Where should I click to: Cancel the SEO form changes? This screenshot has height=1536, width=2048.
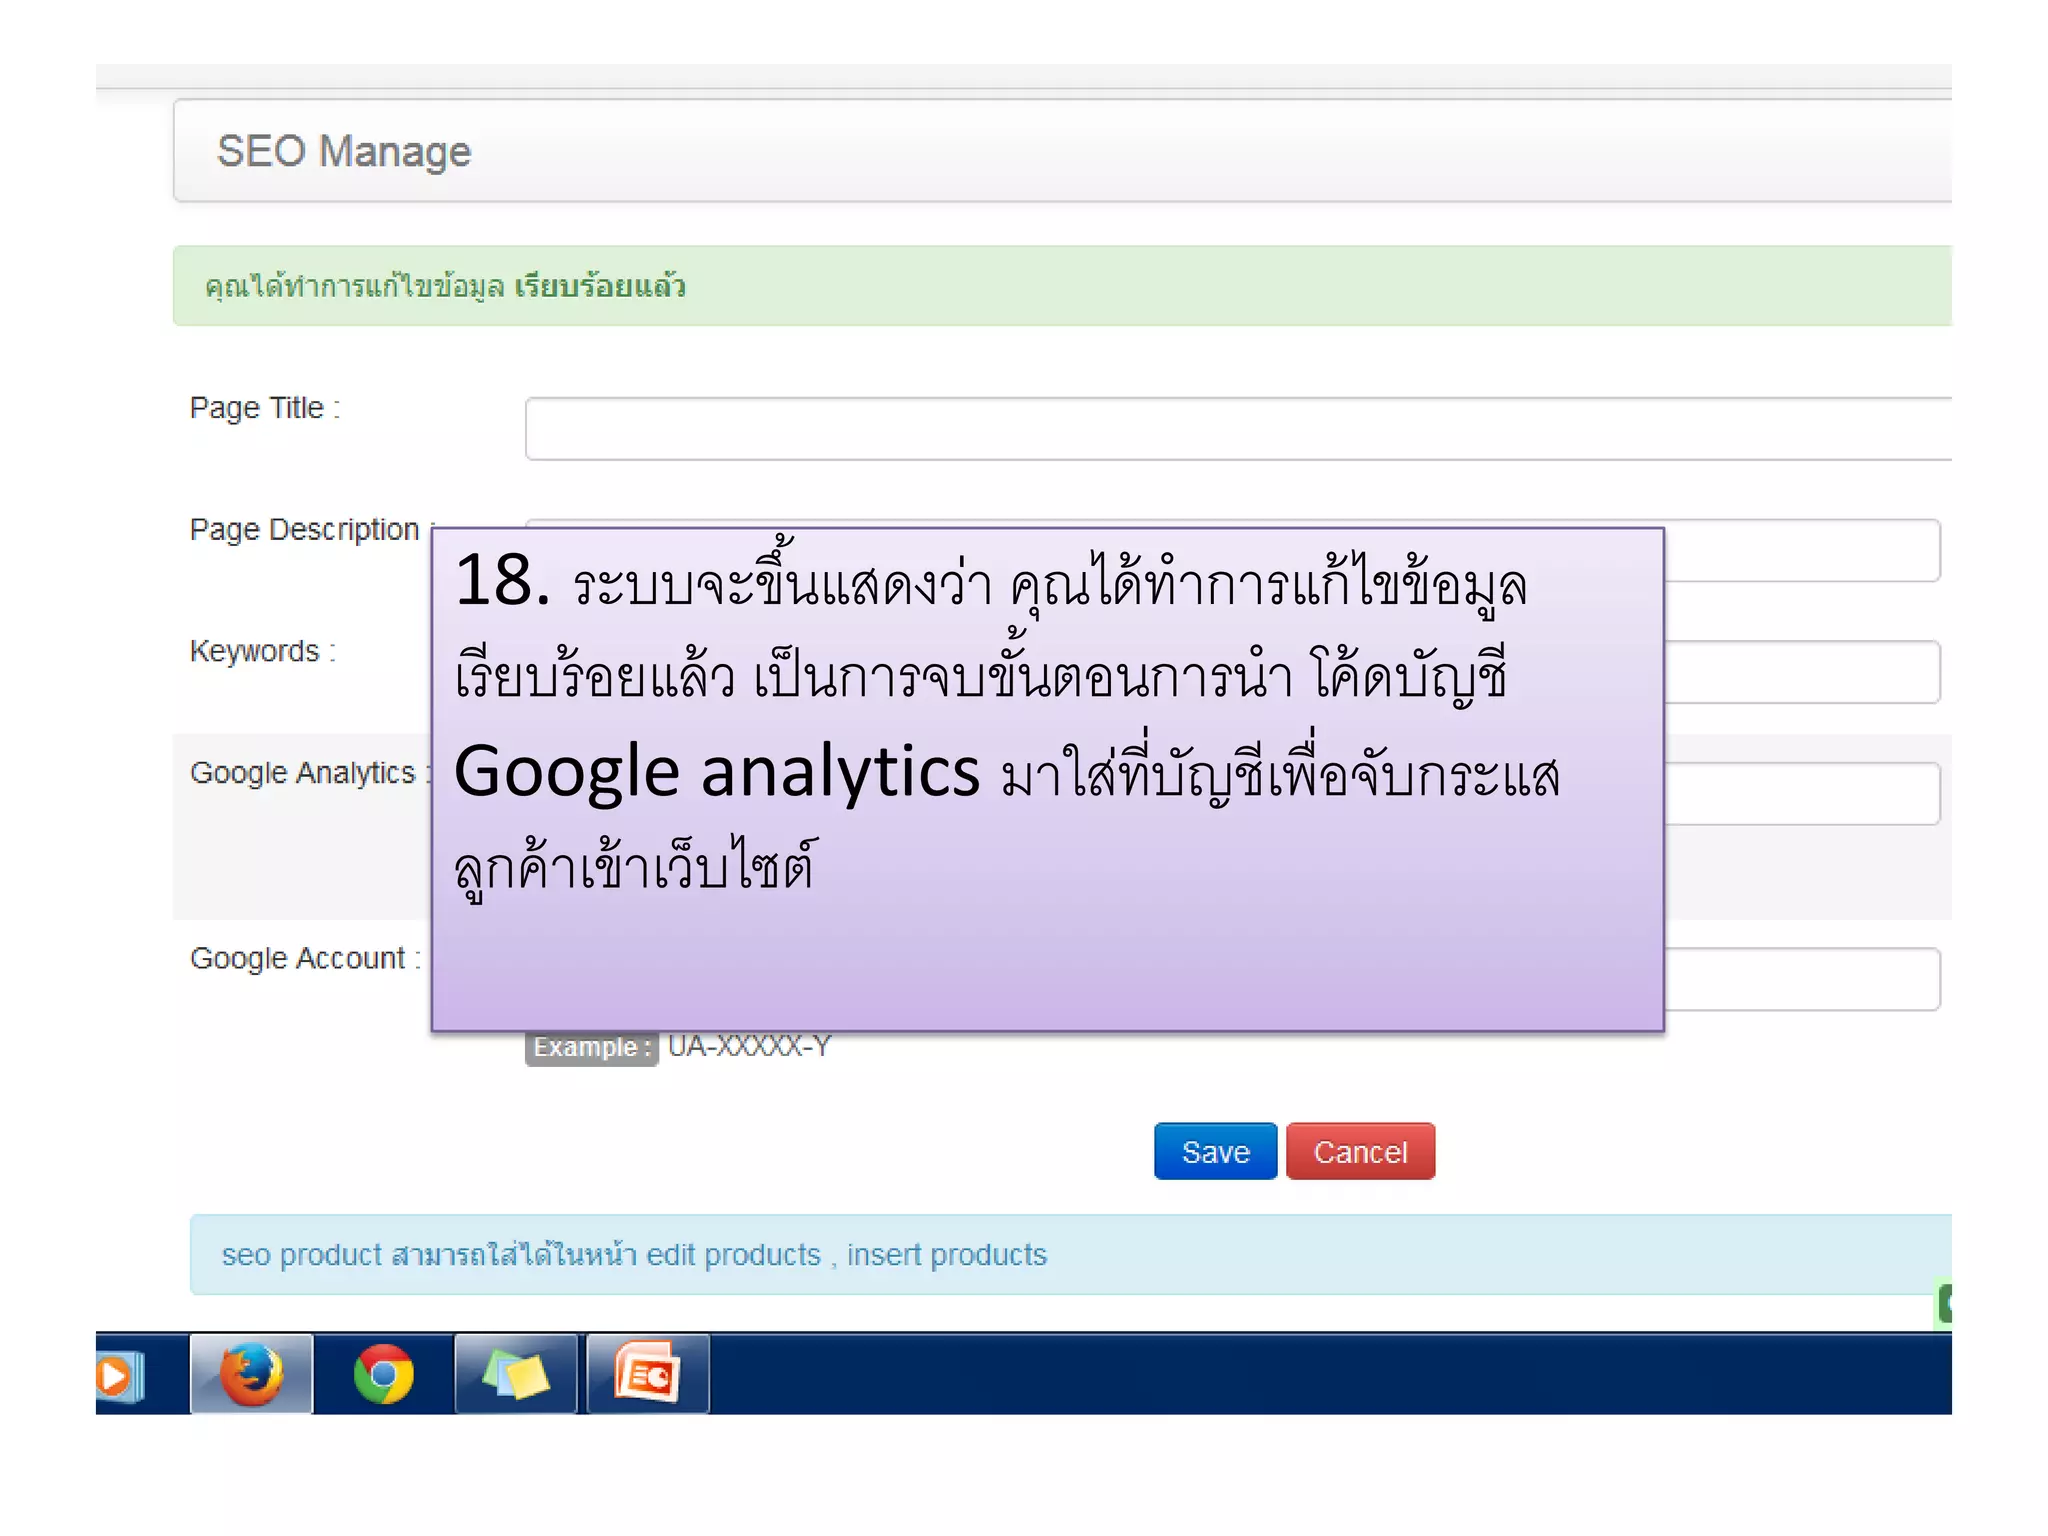(x=1360, y=1151)
